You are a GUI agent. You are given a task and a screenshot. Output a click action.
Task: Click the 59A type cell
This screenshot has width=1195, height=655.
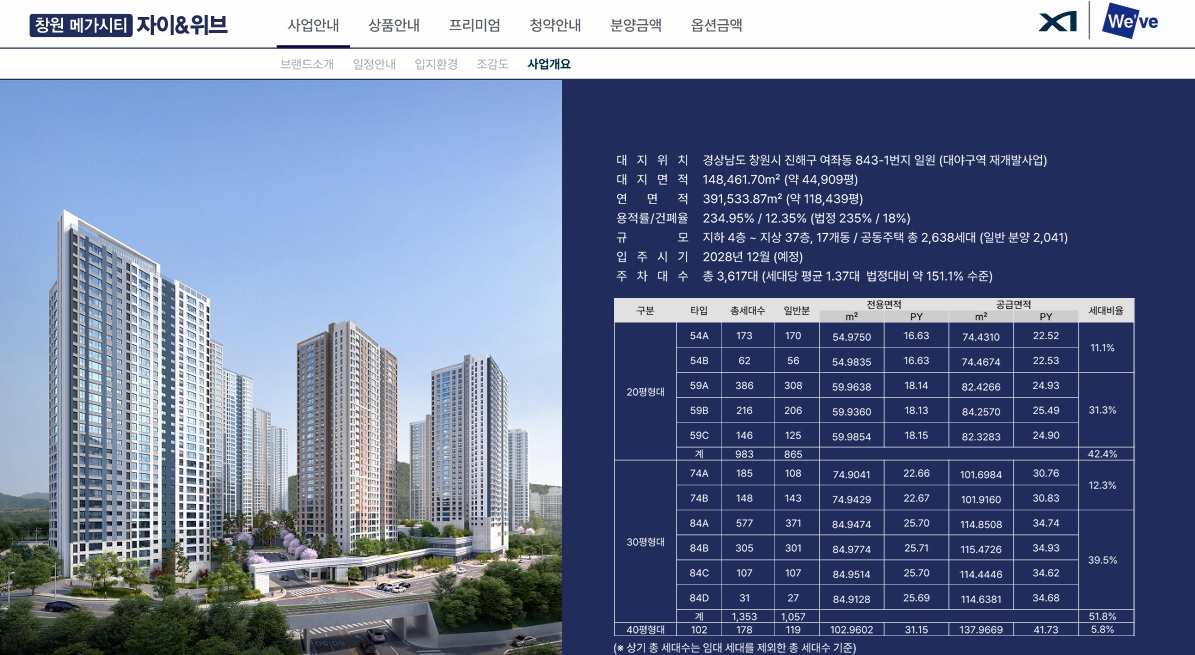[699, 386]
